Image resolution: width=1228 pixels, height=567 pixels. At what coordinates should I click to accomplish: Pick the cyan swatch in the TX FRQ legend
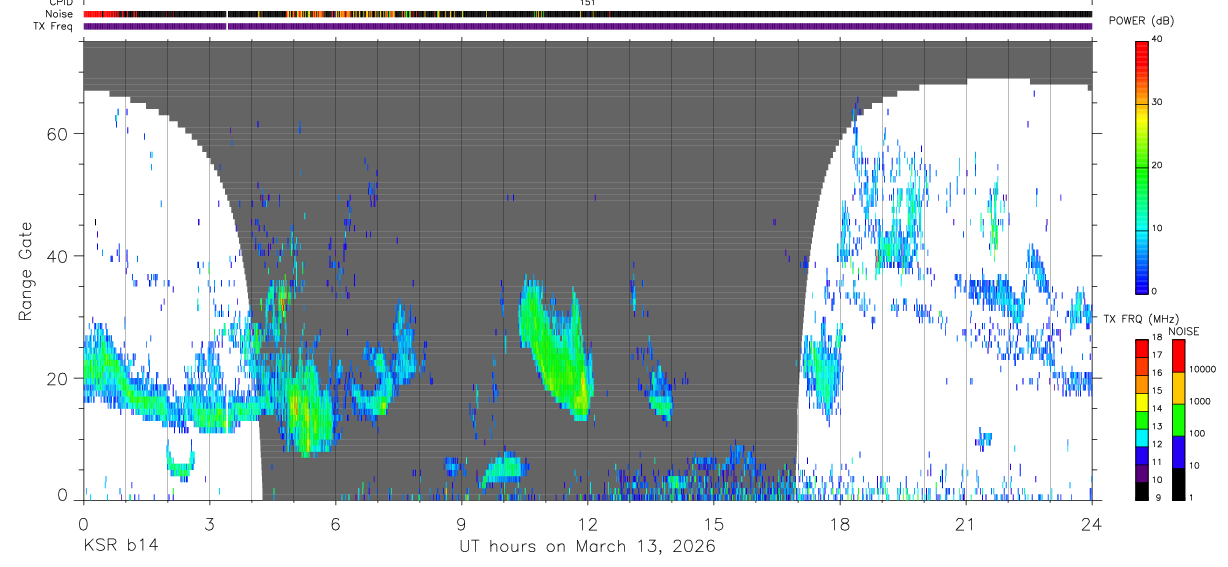tap(1141, 437)
